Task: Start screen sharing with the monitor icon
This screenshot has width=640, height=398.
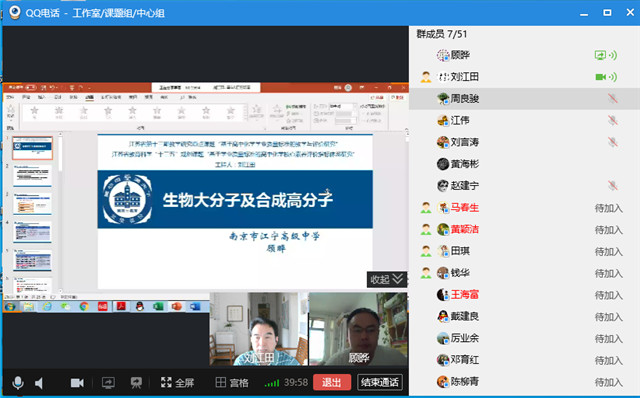Action: (x=108, y=383)
